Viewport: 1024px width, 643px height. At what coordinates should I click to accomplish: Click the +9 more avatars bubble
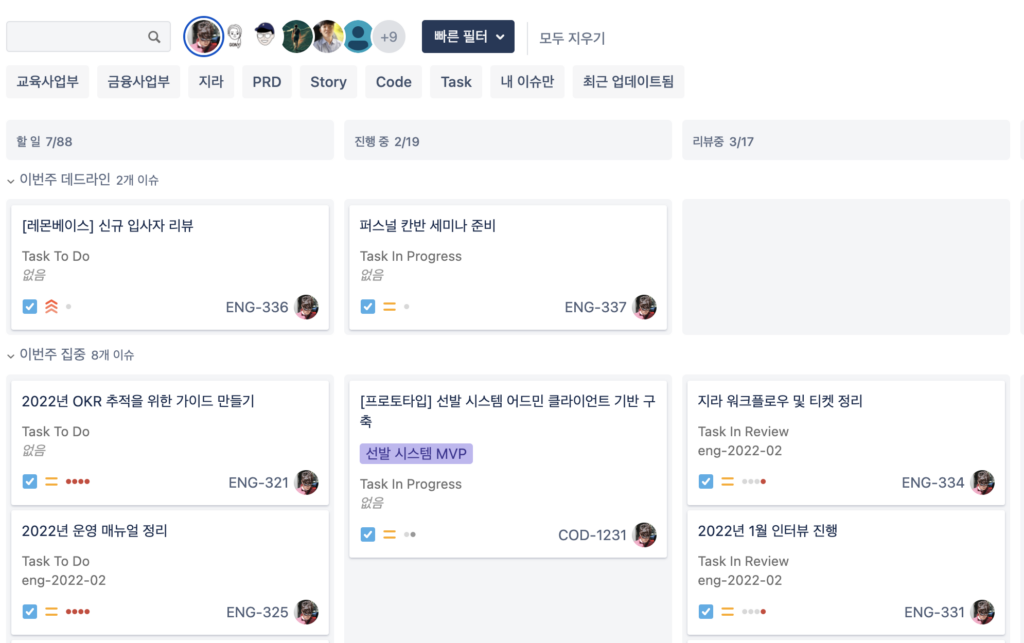(388, 37)
